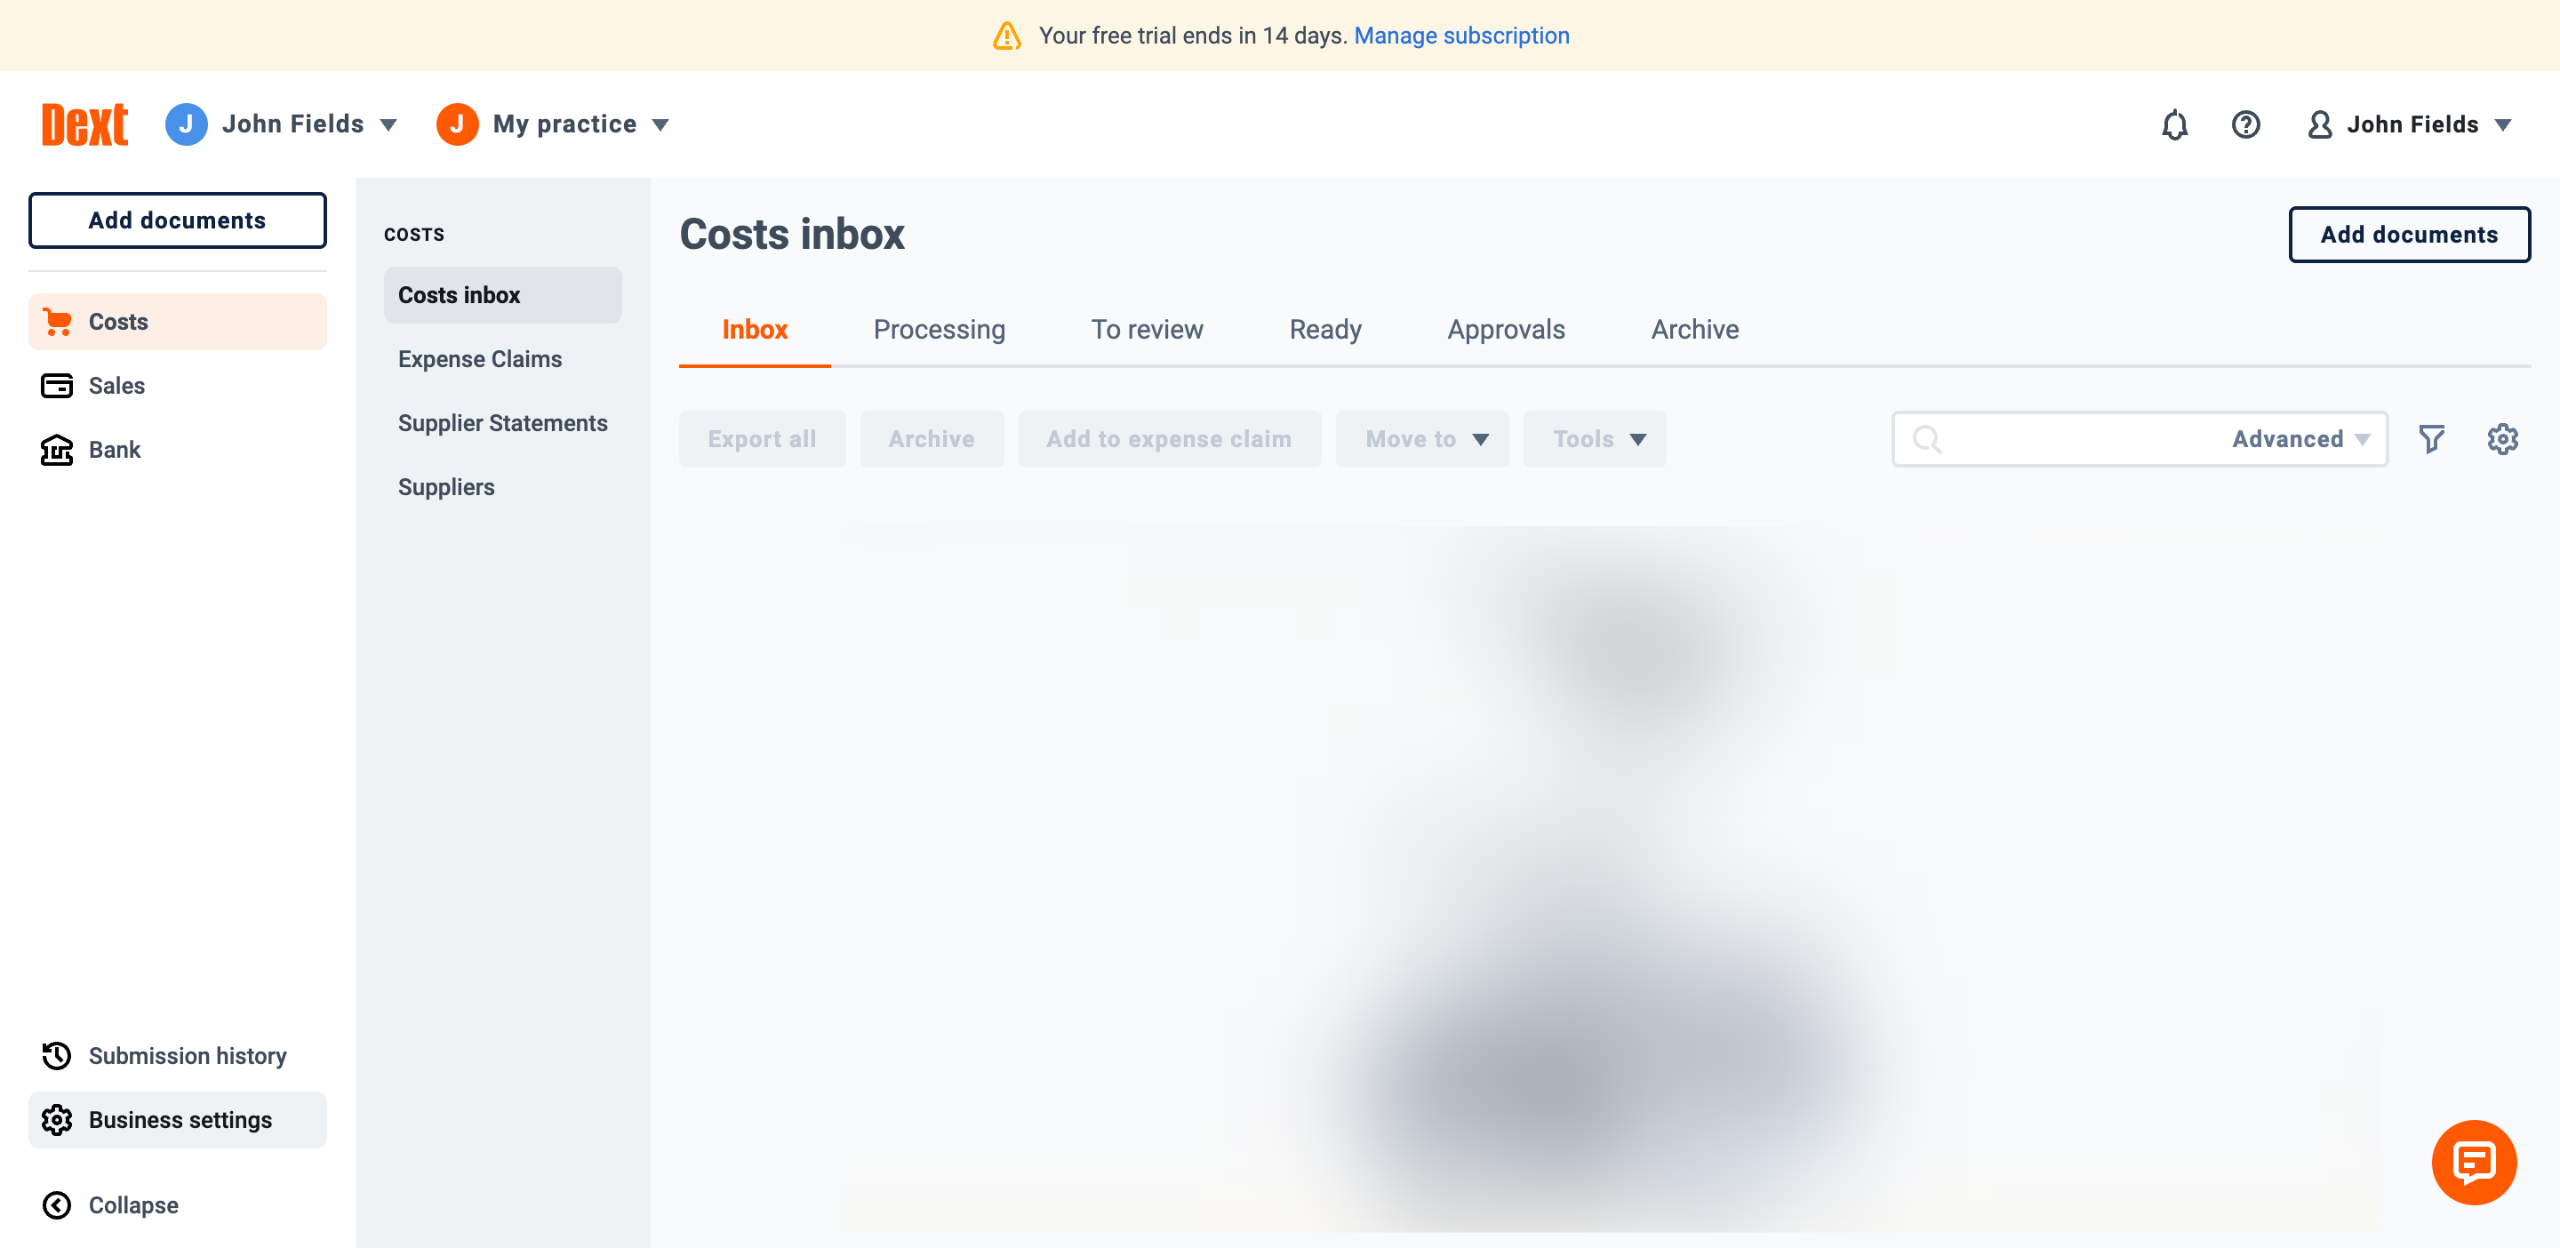Open the help question mark icon
Image resolution: width=2560 pixels, height=1248 pixels.
click(2246, 125)
